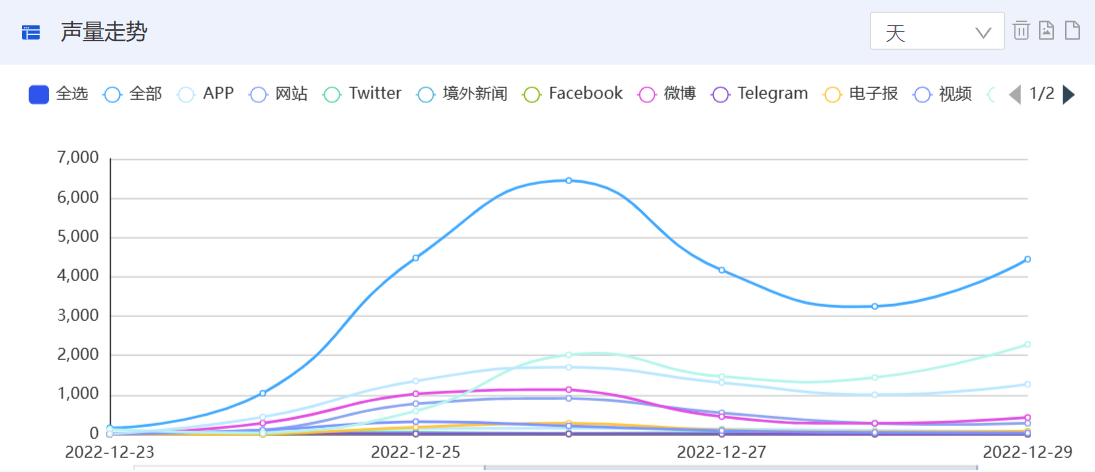Toggle the 电子报 legend item
1095x472 pixels.
(x=860, y=94)
